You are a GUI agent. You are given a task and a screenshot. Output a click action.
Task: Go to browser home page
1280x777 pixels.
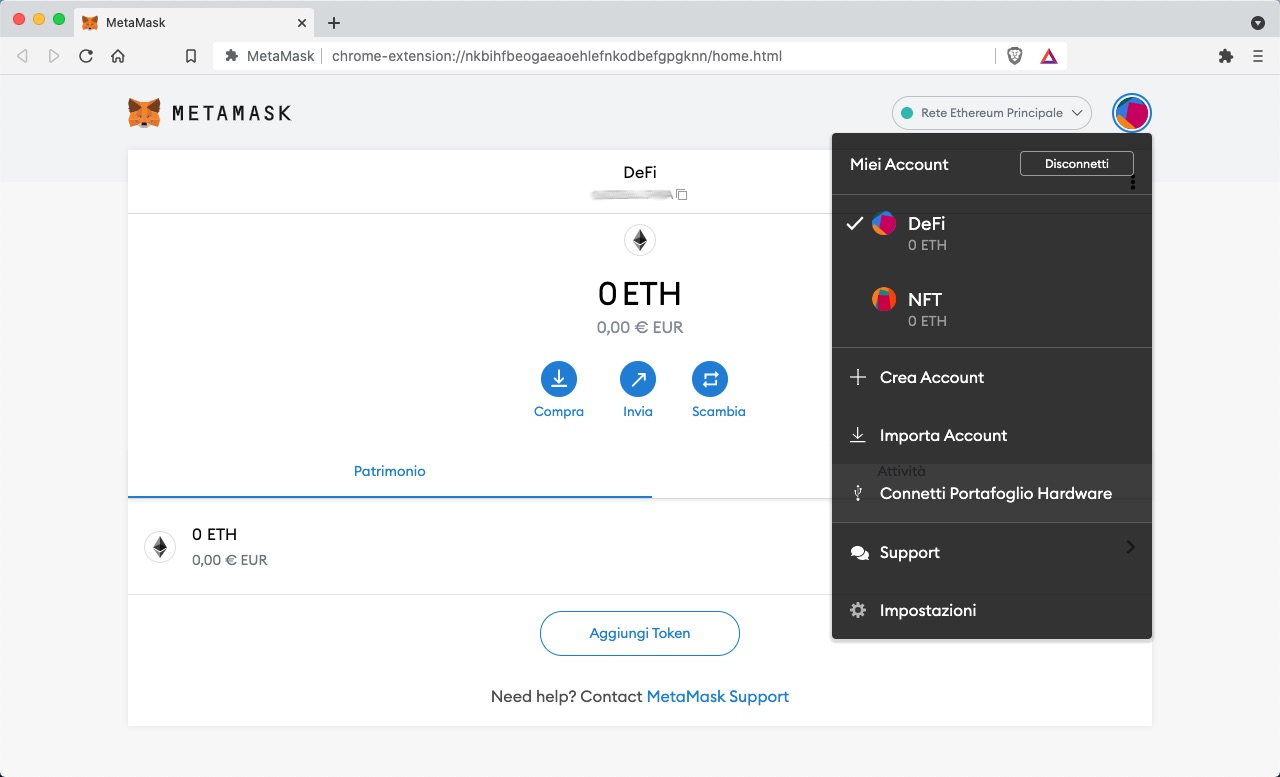coord(118,56)
